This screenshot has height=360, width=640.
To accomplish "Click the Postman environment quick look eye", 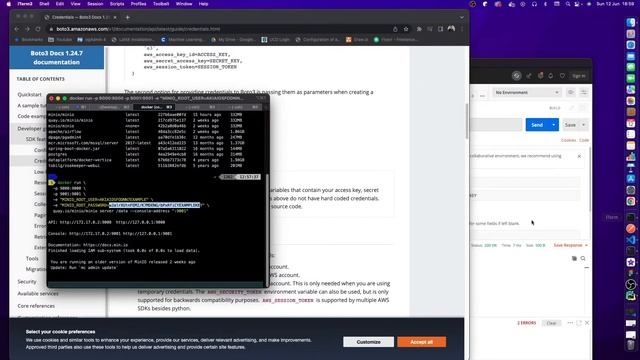I will coord(571,92).
